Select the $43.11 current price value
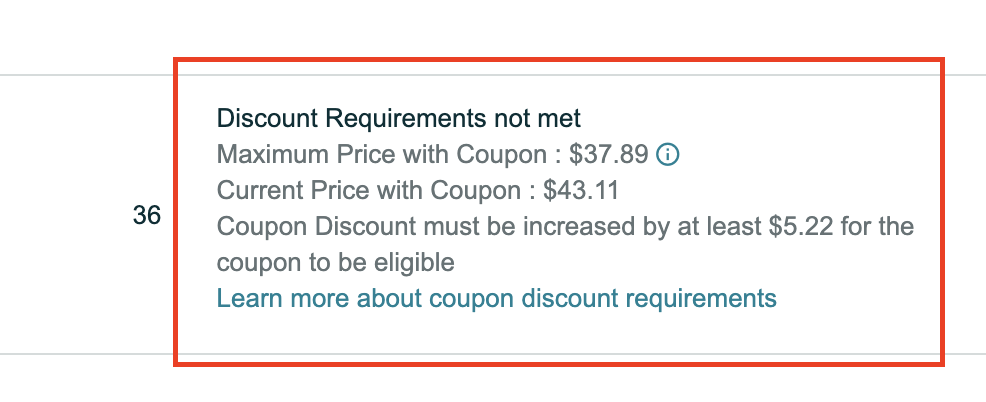The image size is (986, 402). tap(581, 190)
